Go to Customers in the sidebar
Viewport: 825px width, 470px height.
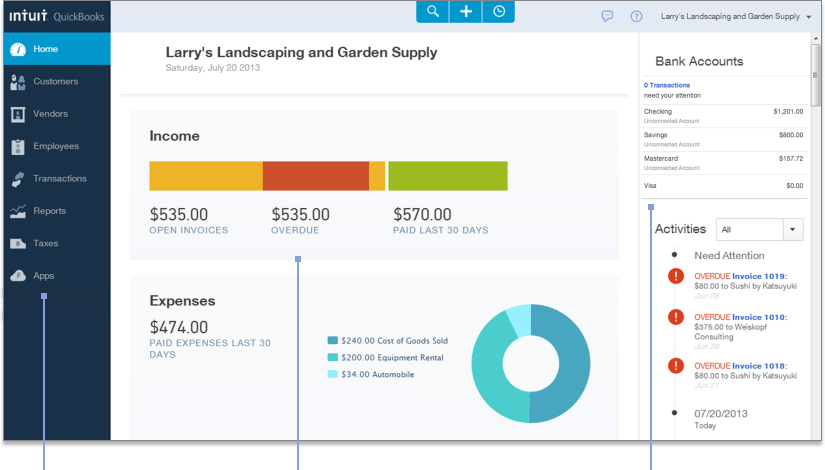[x=57, y=82]
